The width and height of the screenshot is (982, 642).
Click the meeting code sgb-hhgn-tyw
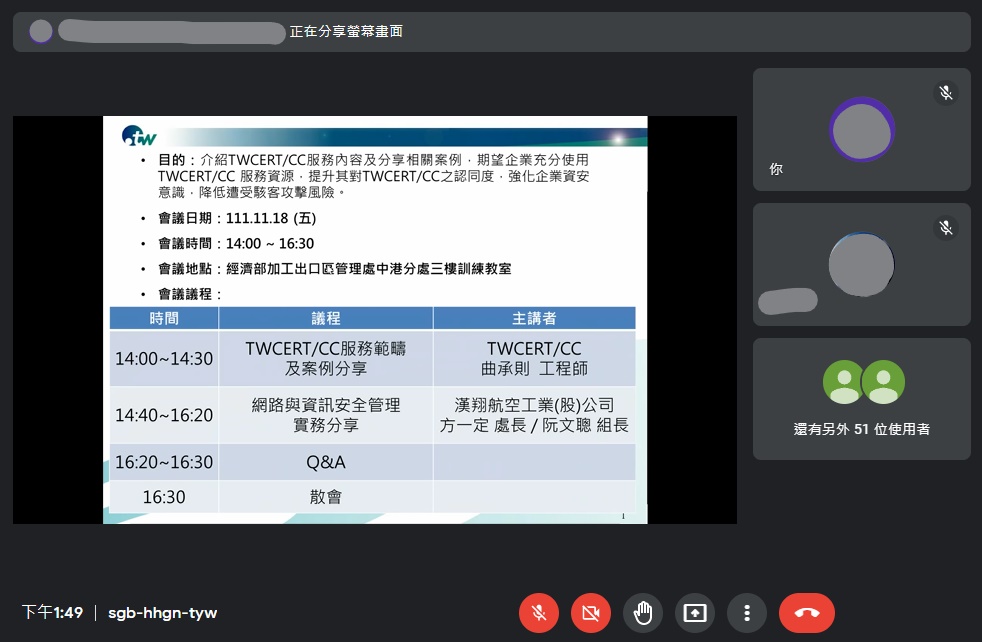162,613
